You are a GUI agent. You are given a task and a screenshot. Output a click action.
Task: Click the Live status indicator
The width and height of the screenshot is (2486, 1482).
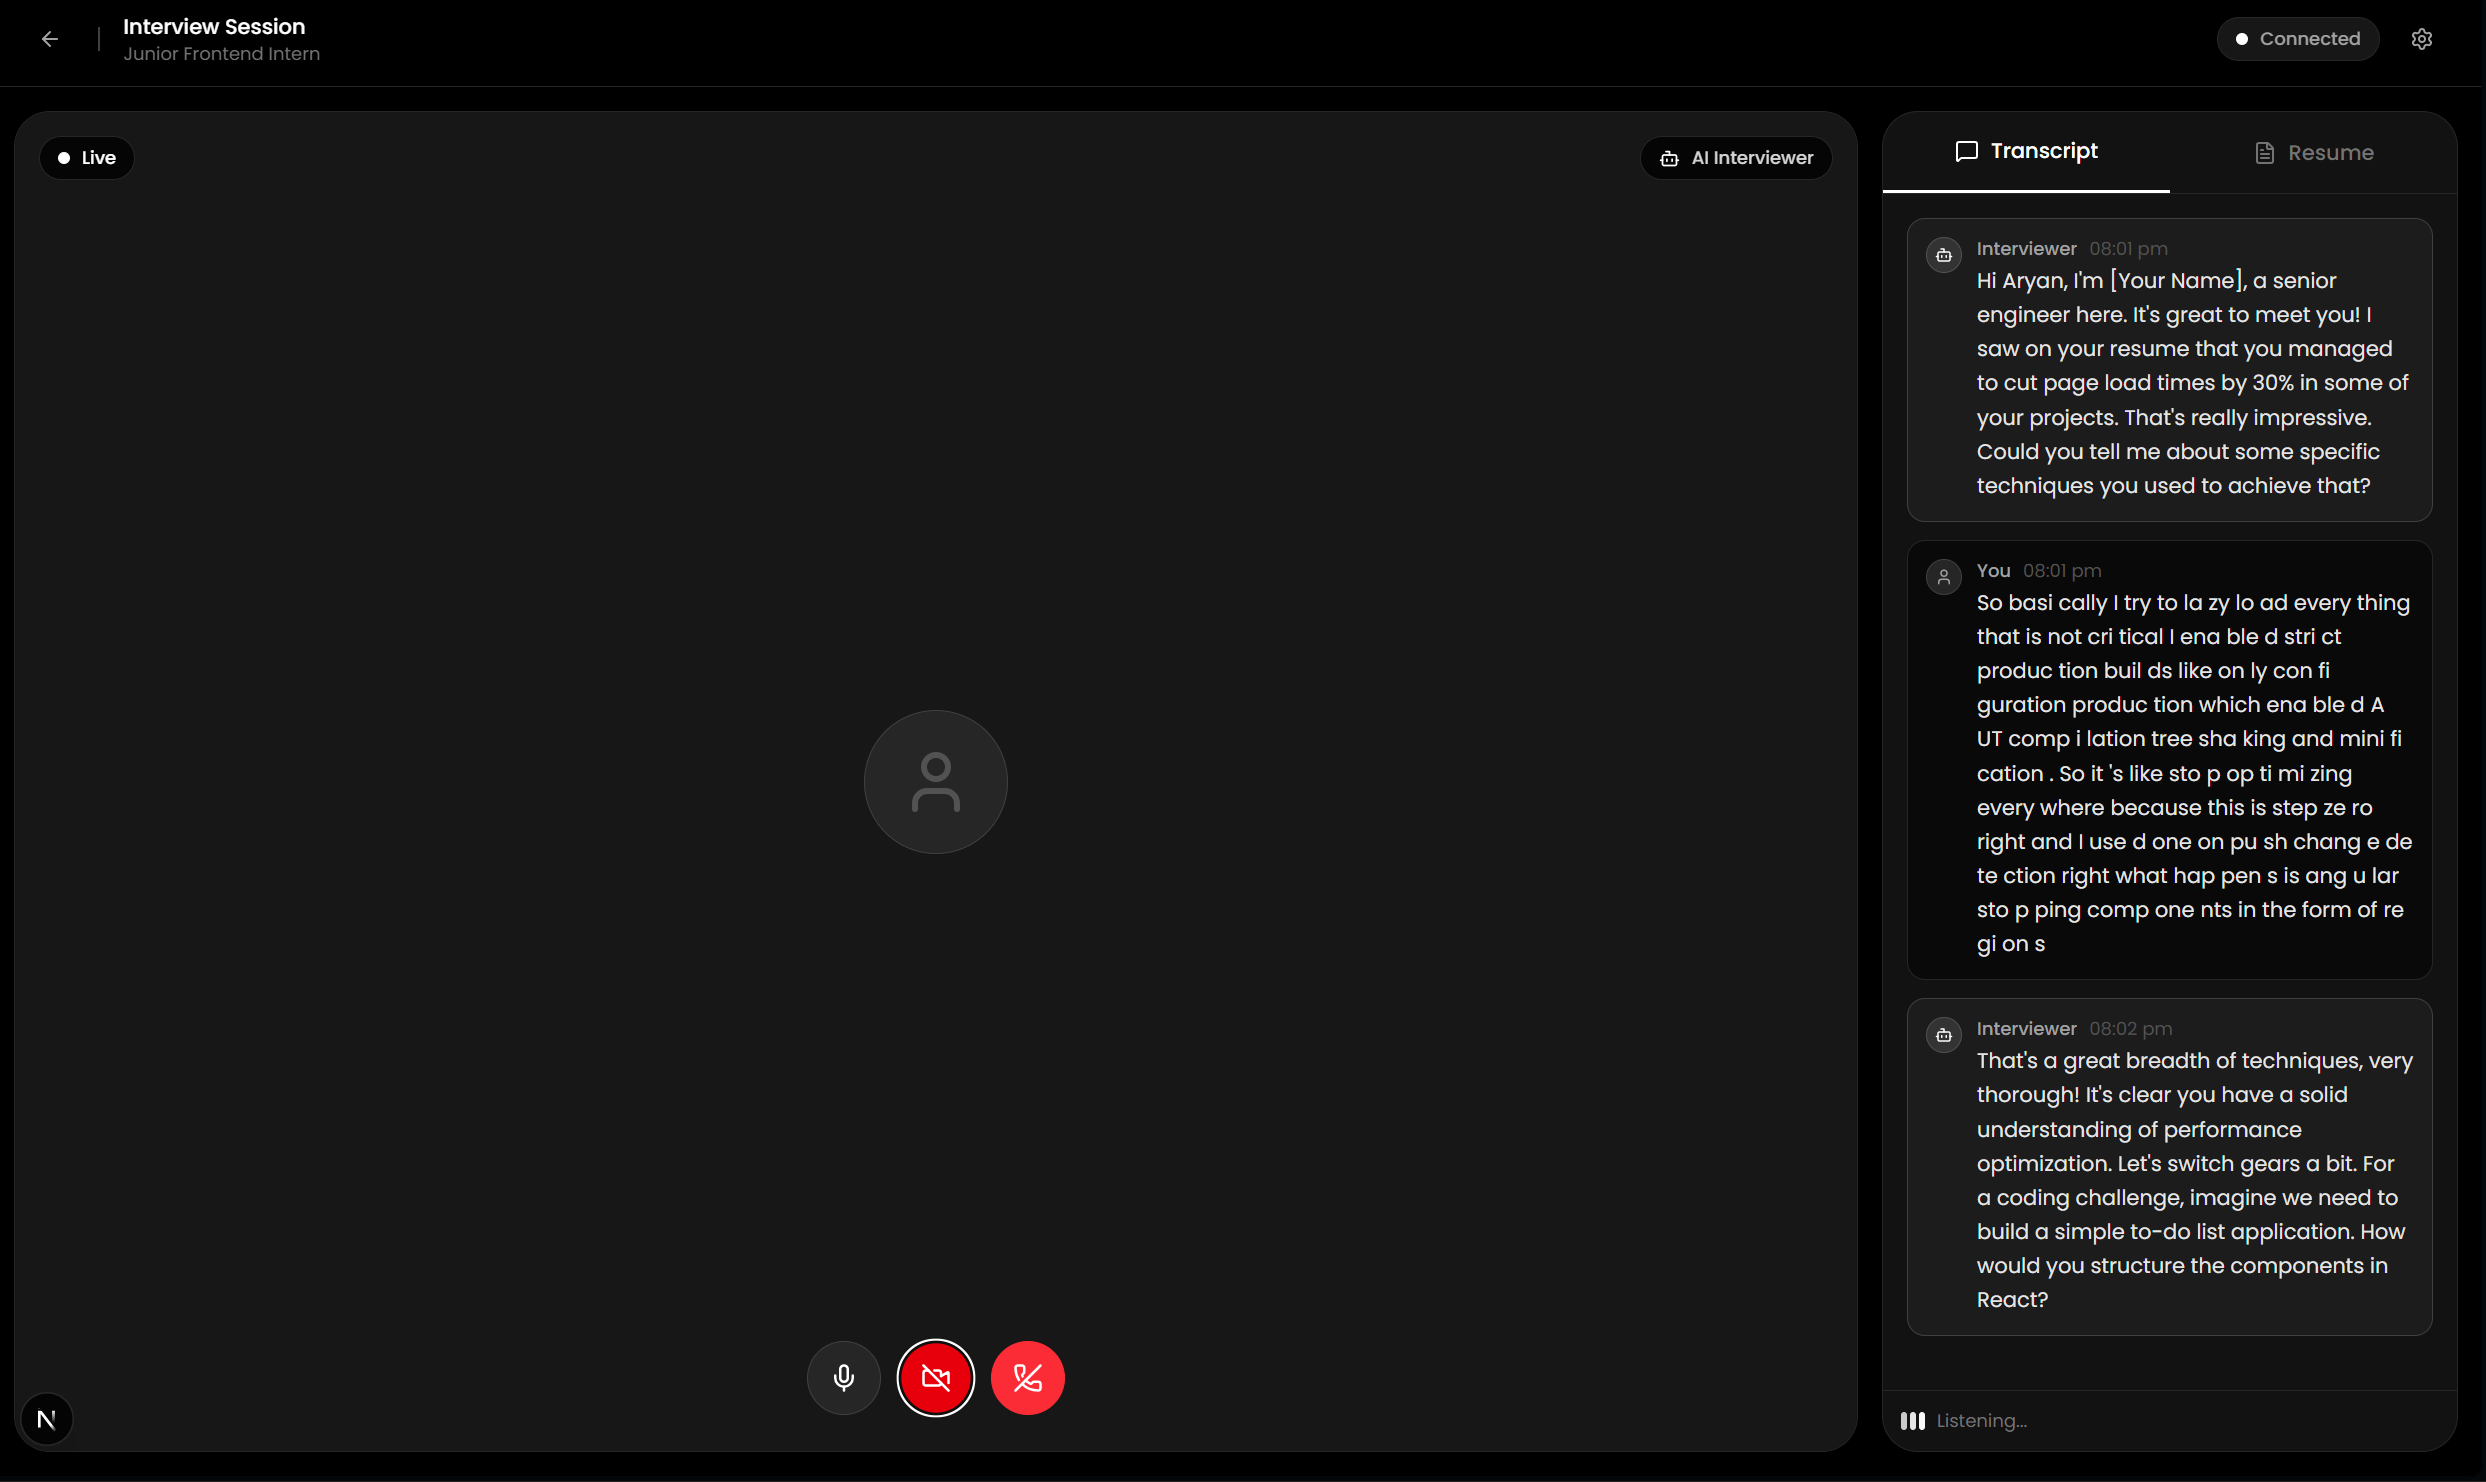87,158
